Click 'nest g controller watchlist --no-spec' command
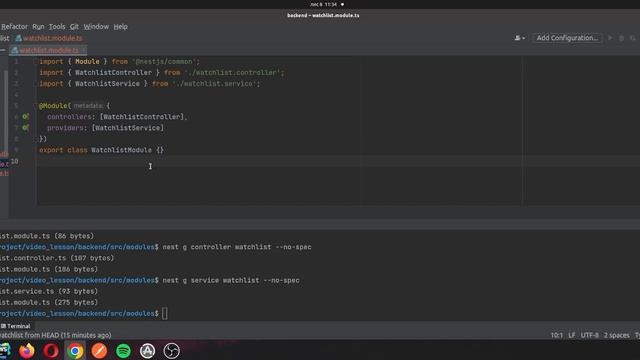This screenshot has height=360, width=640. click(237, 247)
